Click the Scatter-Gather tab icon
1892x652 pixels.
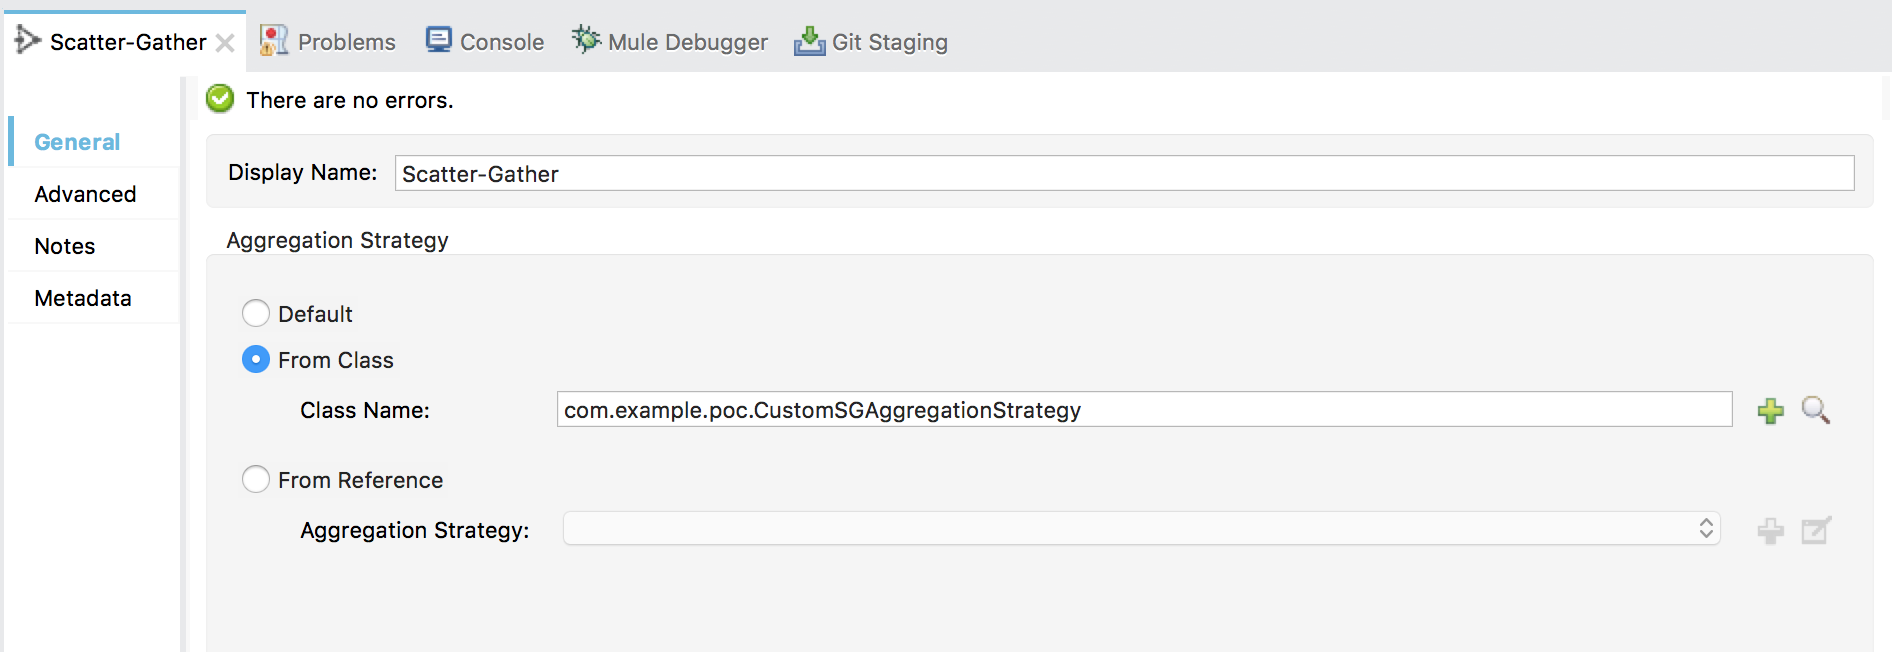27,41
